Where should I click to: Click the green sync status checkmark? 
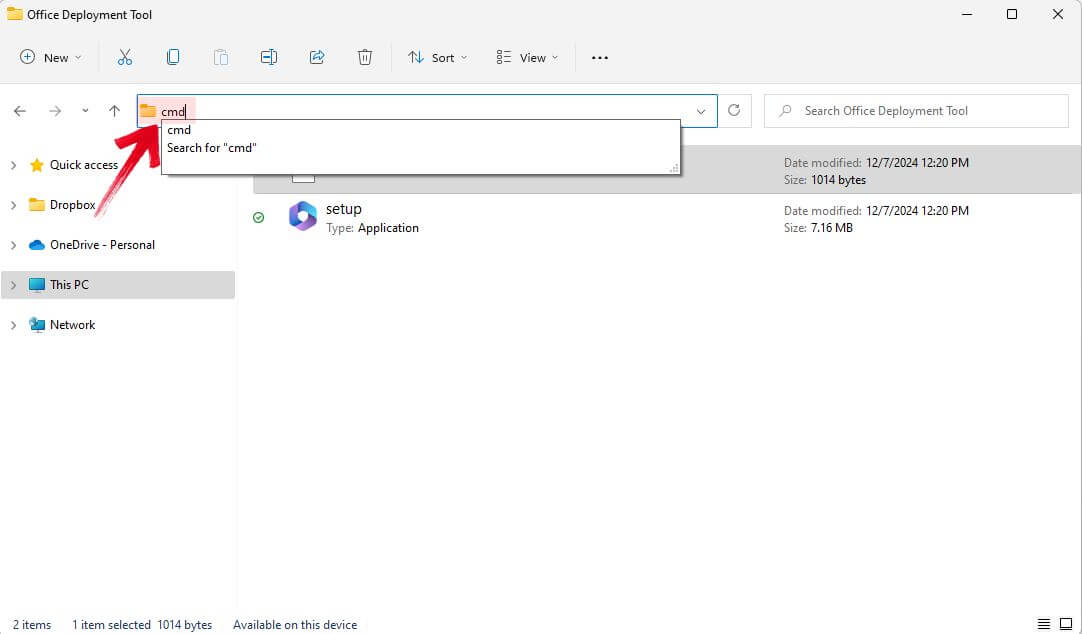(x=259, y=217)
